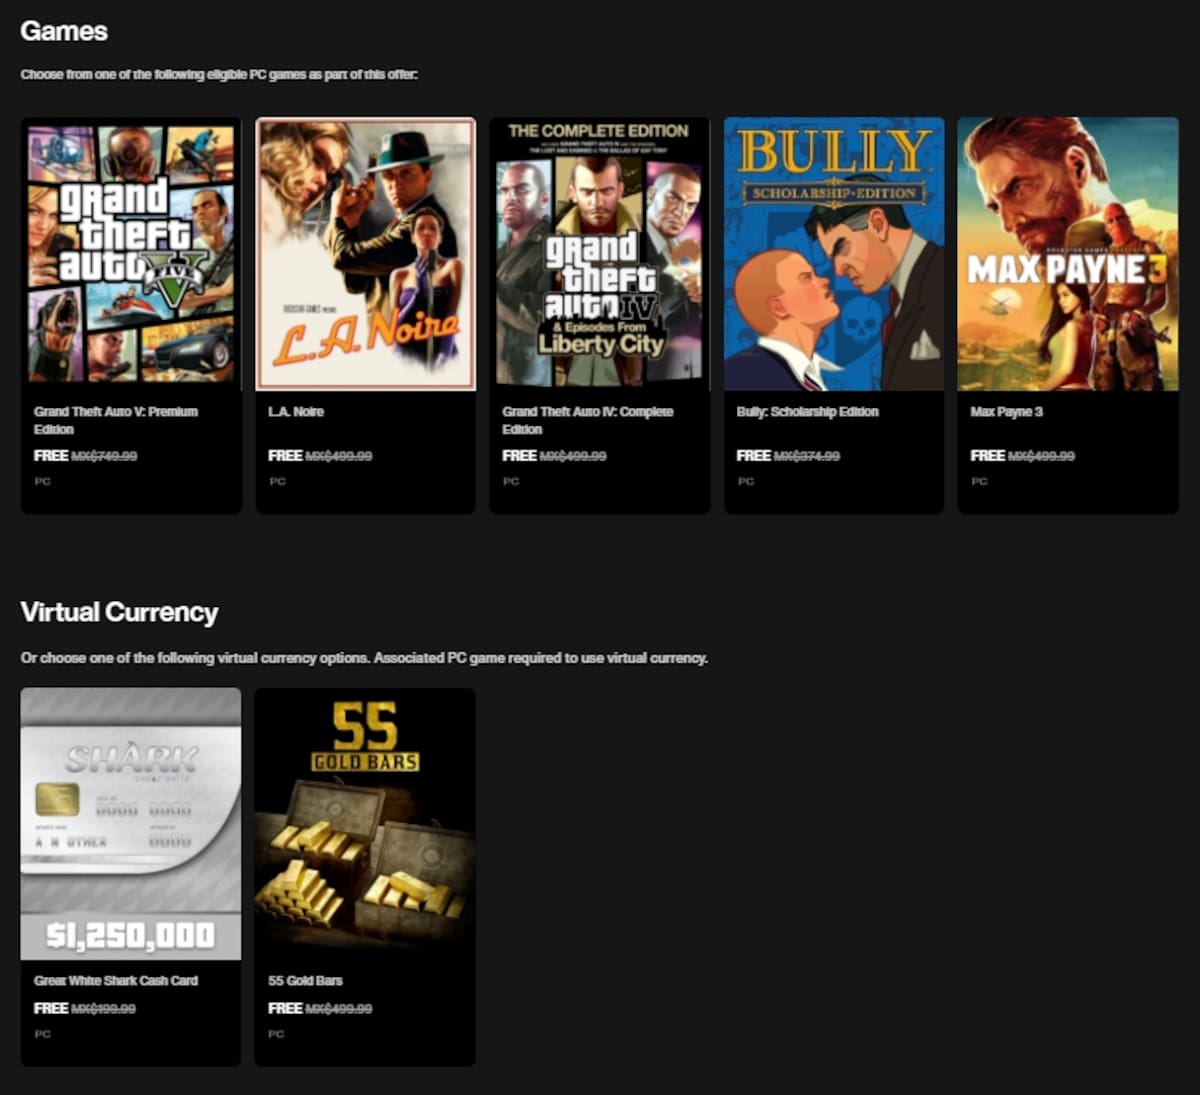Click the 'Bully: Scholarship Edition' title
This screenshot has height=1095, width=1200.
point(807,411)
